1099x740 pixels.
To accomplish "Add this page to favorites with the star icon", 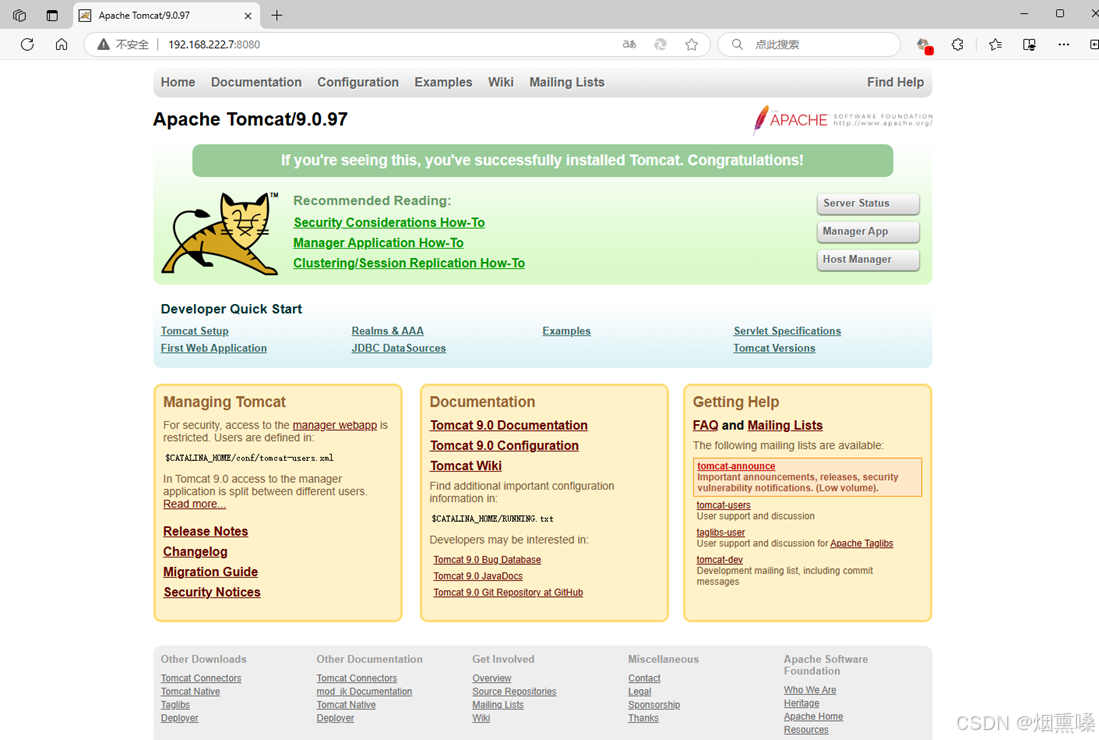I will pos(692,44).
